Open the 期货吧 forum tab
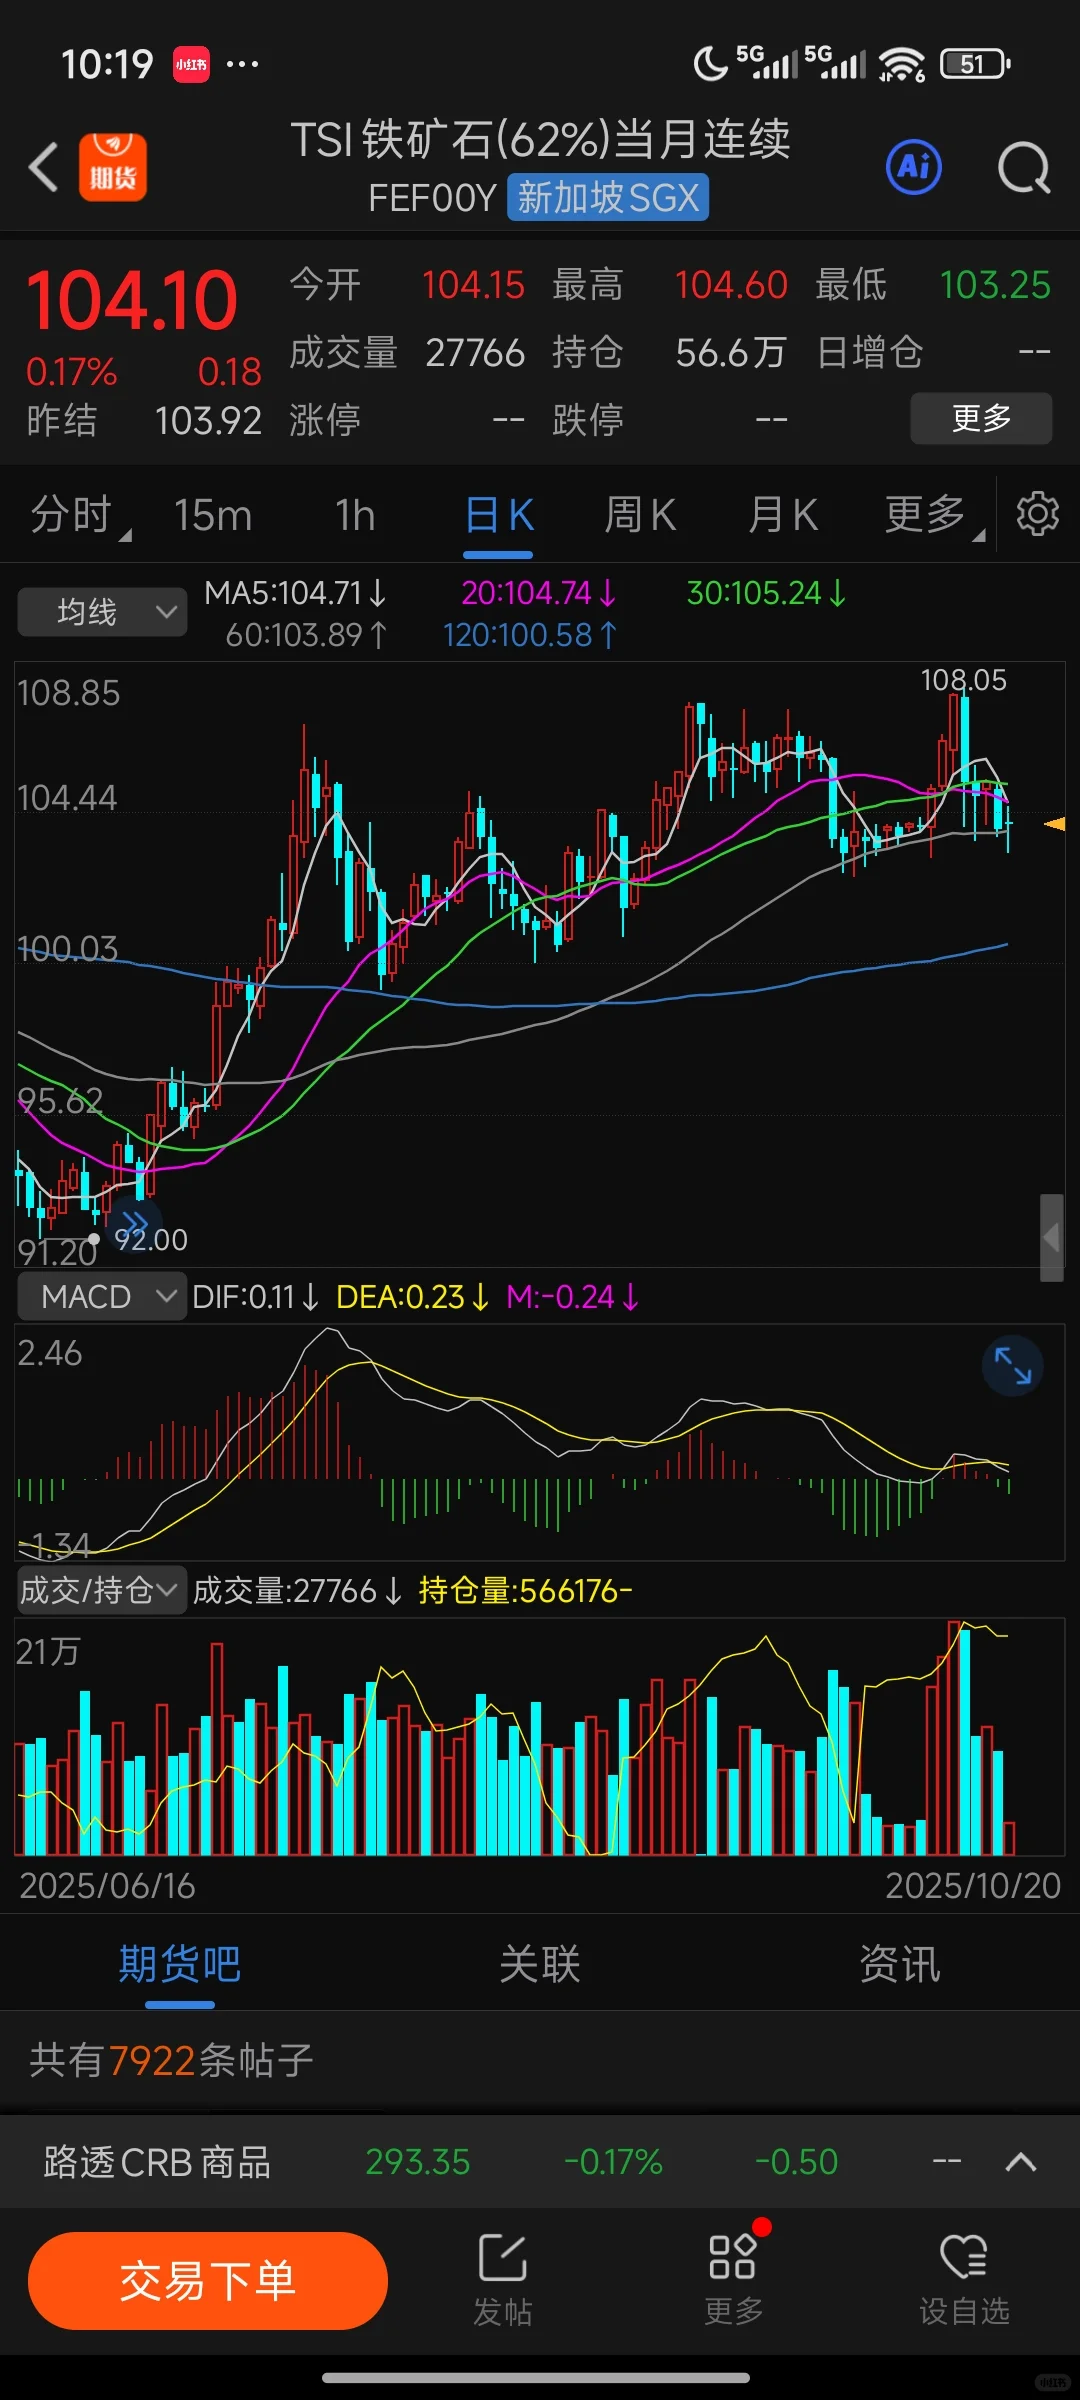 tap(180, 1964)
